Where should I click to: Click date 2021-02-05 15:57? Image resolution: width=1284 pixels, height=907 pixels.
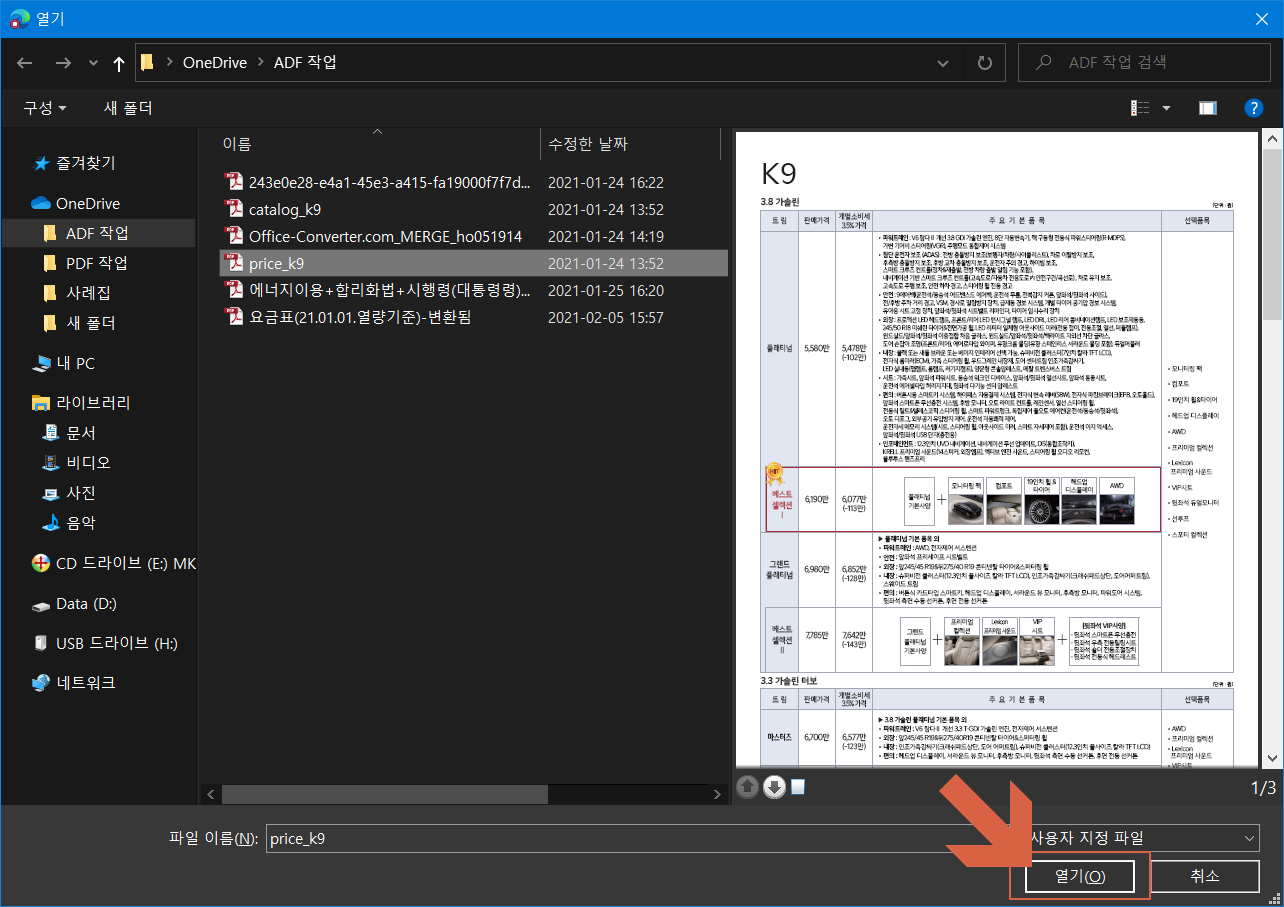(x=606, y=318)
